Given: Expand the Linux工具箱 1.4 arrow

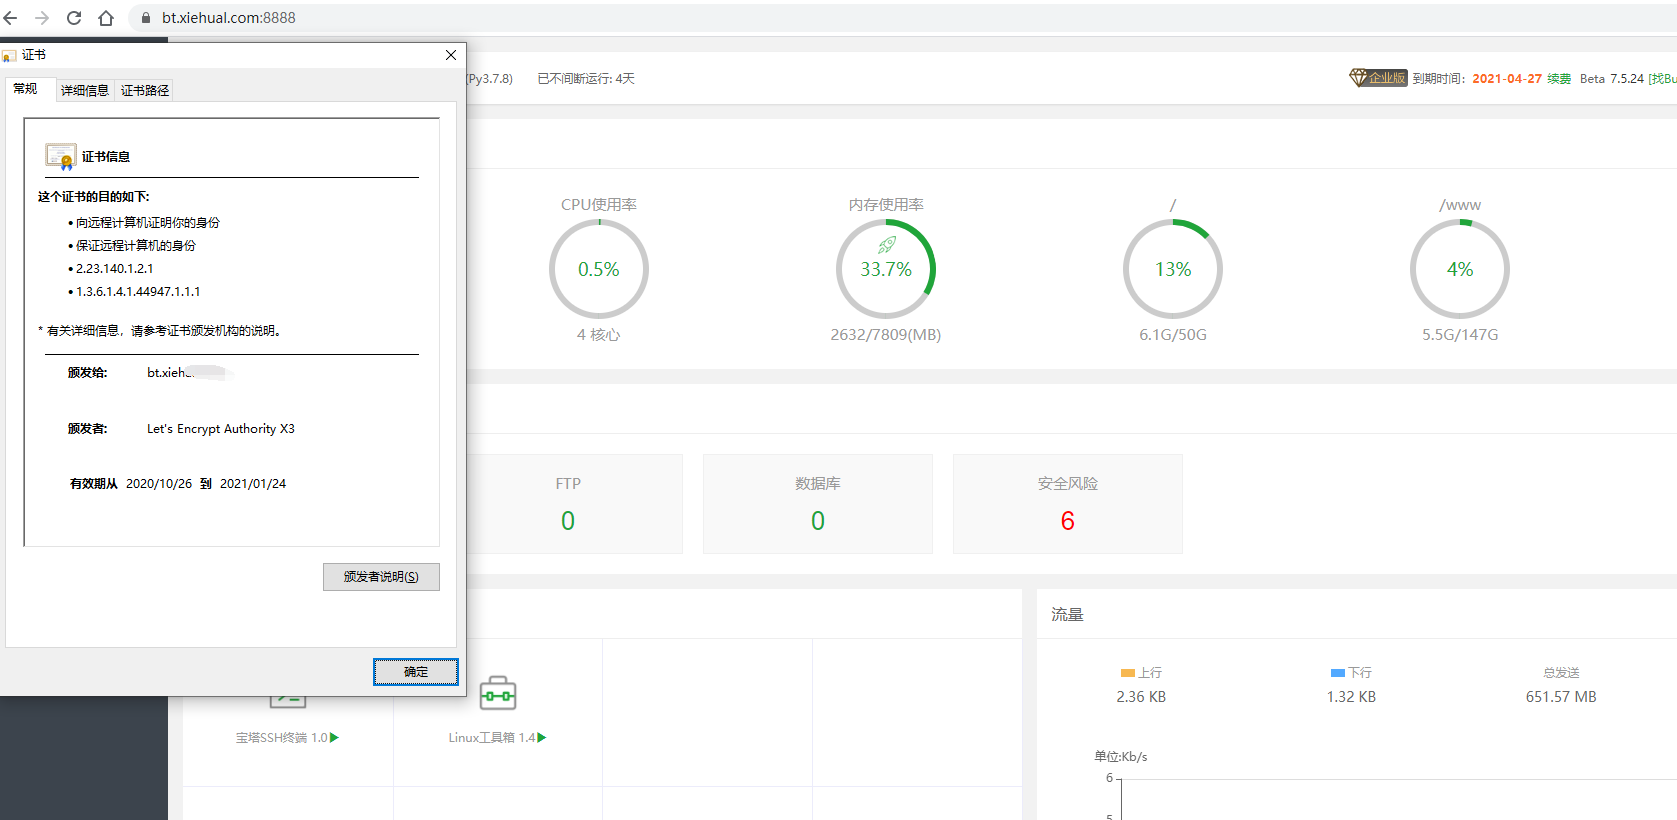Looking at the screenshot, I should pos(542,738).
